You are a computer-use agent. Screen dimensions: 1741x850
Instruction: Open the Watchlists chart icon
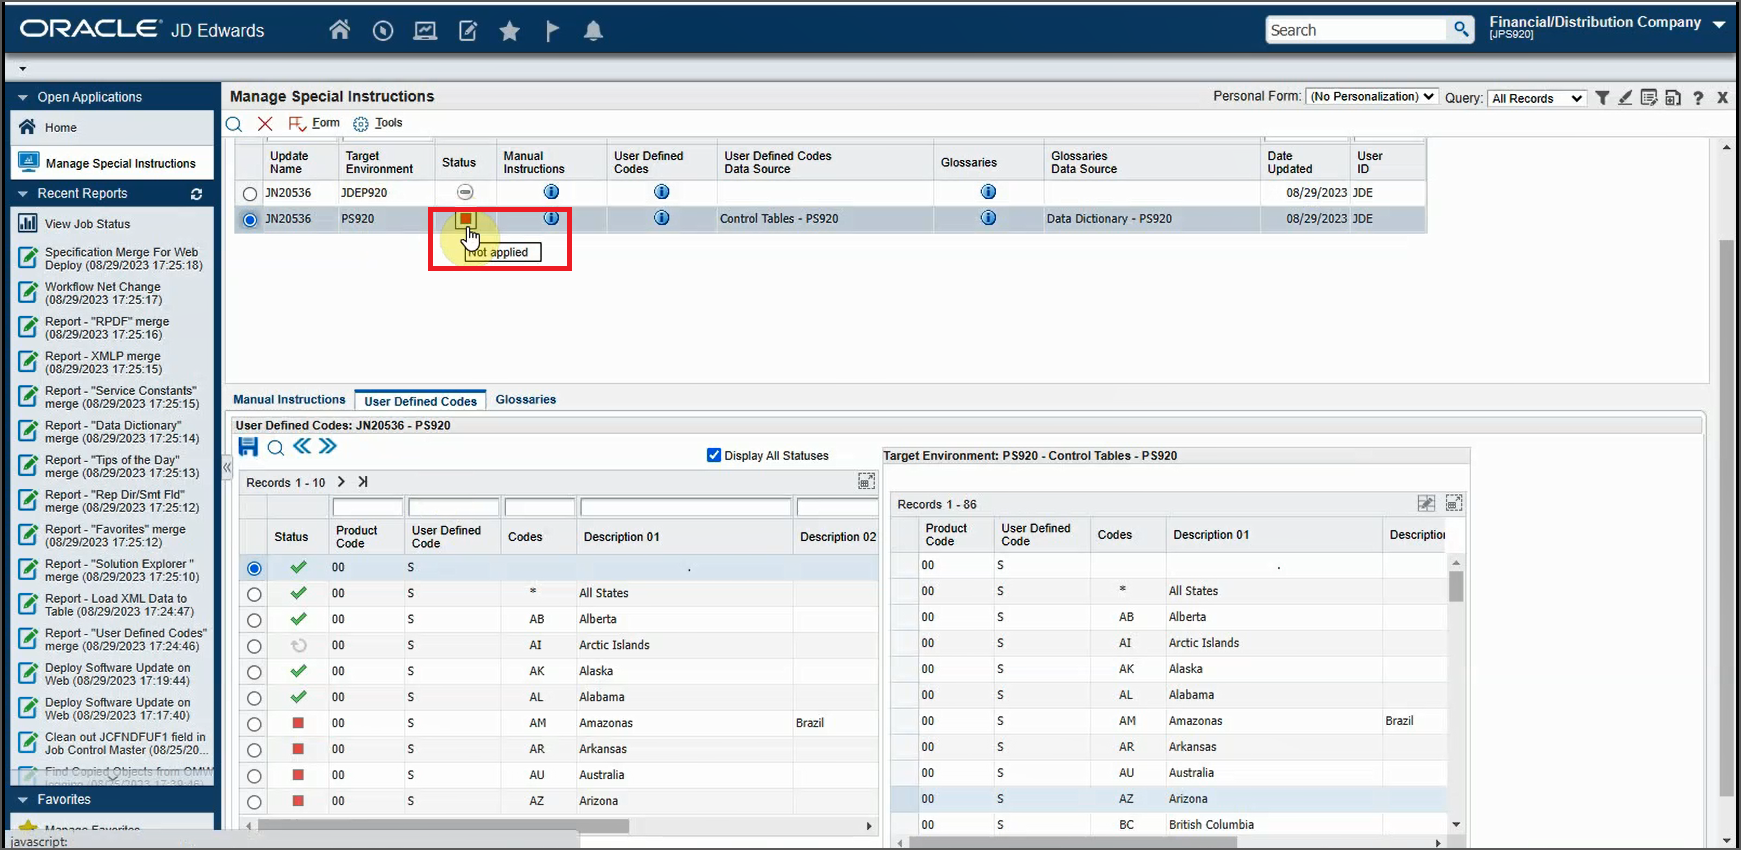(425, 31)
